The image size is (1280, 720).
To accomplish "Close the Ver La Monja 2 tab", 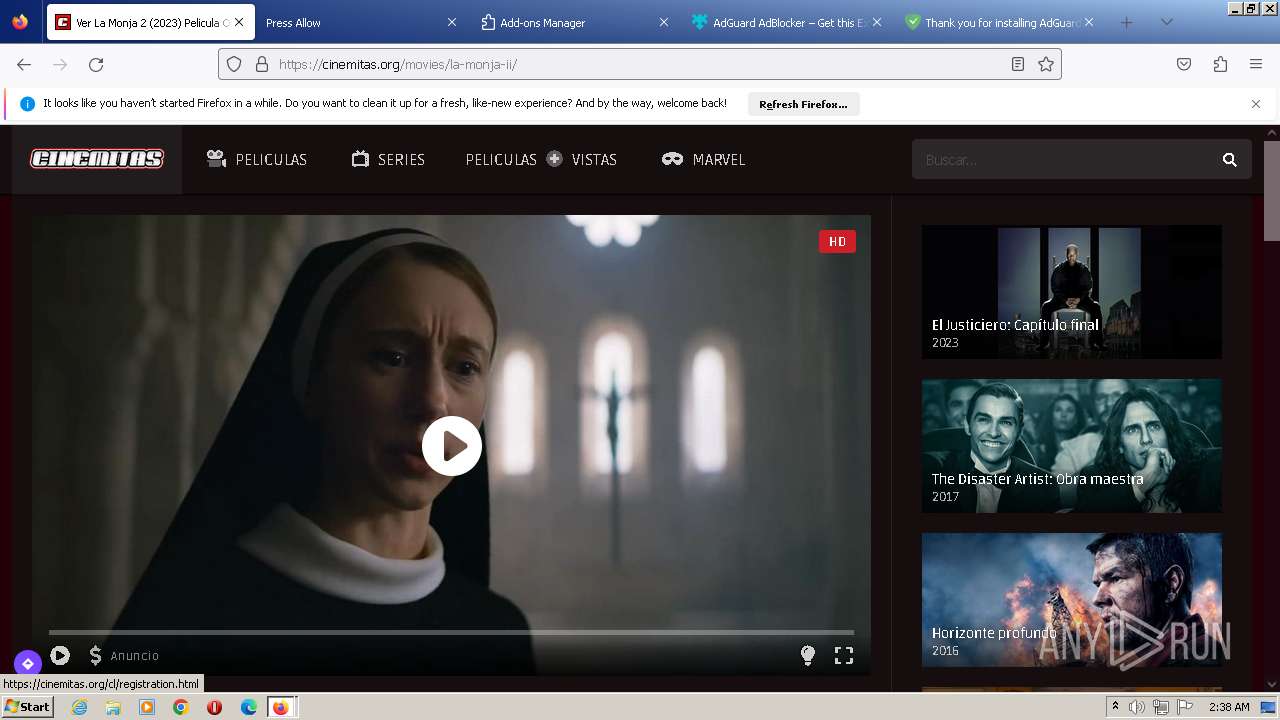I will point(239,22).
